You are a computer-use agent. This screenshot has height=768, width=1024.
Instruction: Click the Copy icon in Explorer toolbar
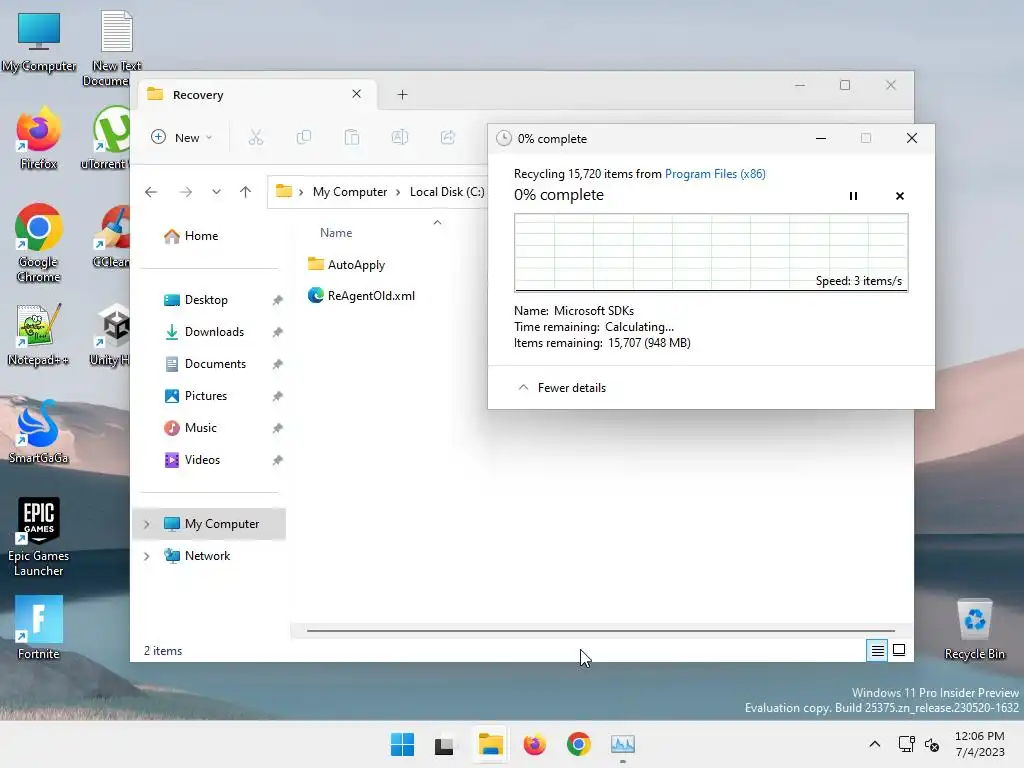click(304, 137)
